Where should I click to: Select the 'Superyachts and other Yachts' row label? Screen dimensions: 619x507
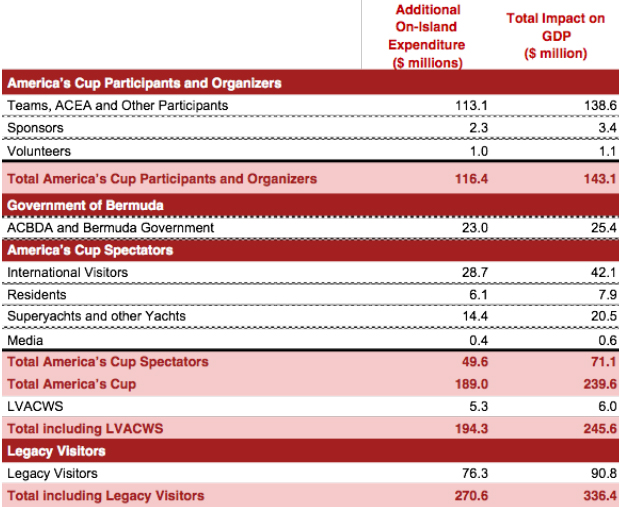click(x=96, y=317)
